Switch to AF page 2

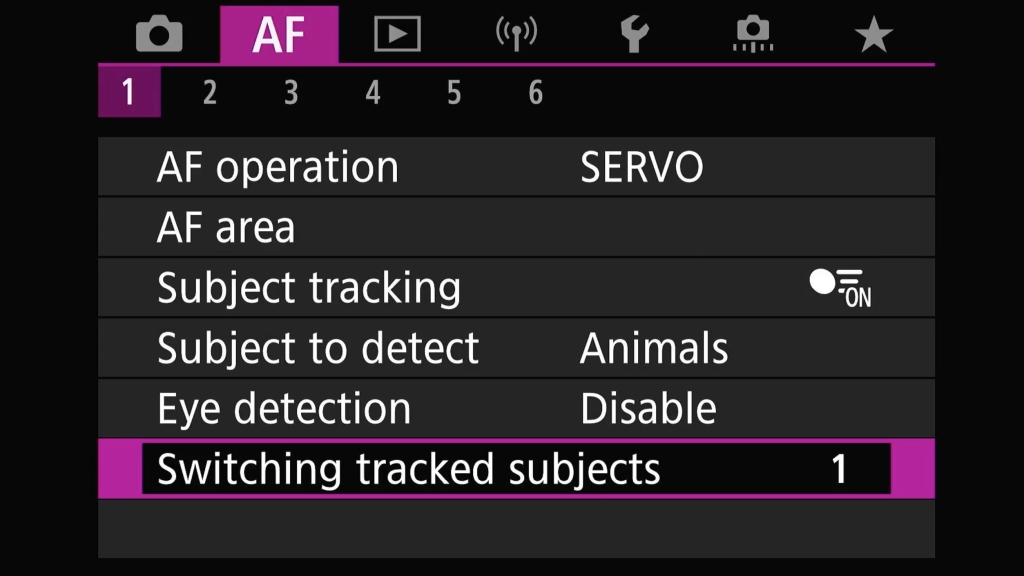click(210, 92)
